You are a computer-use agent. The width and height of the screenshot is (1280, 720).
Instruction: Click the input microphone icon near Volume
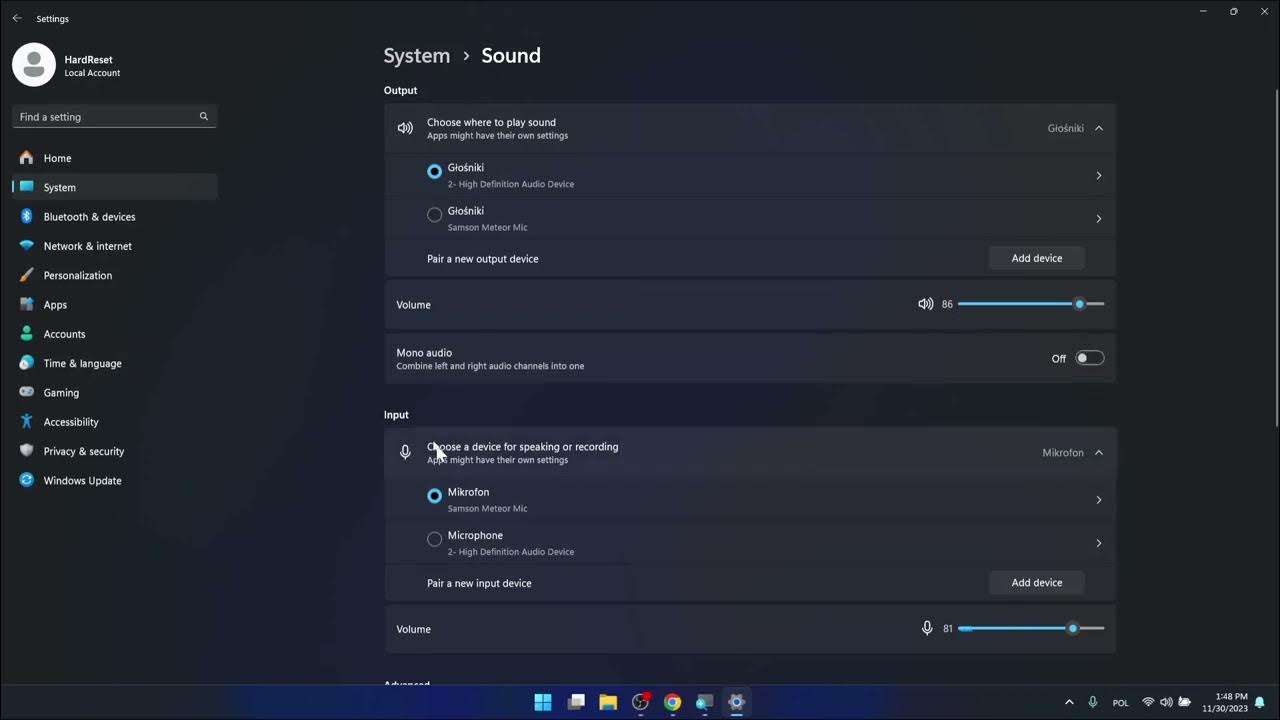click(926, 628)
